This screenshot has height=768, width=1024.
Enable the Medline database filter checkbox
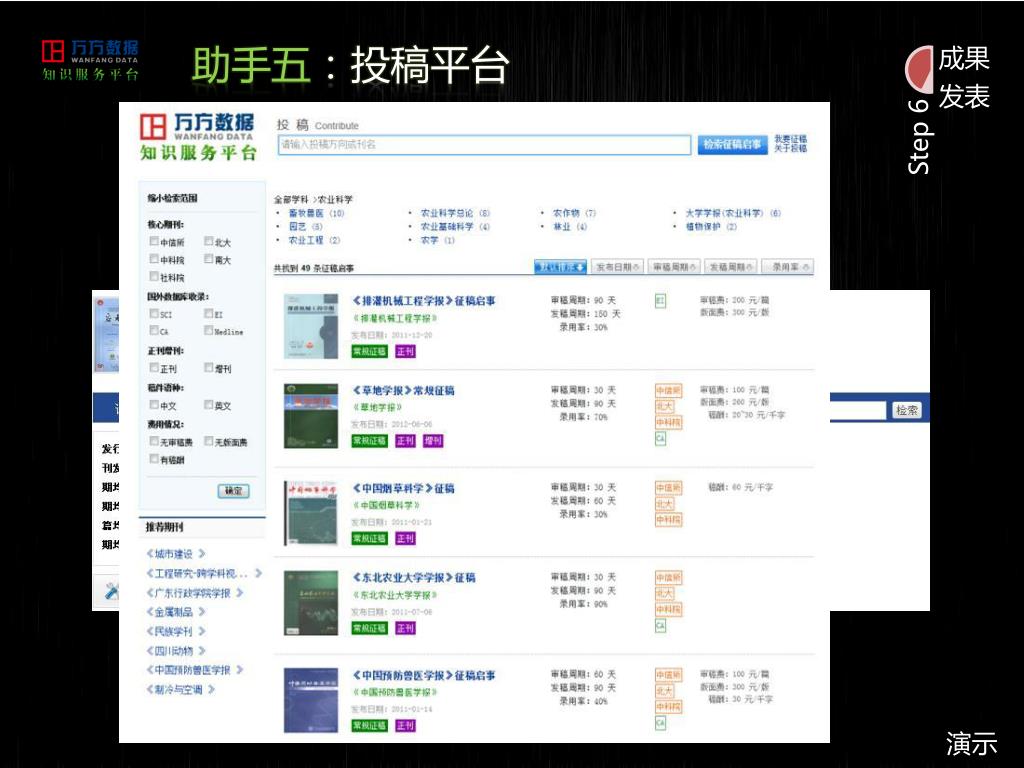(x=208, y=331)
